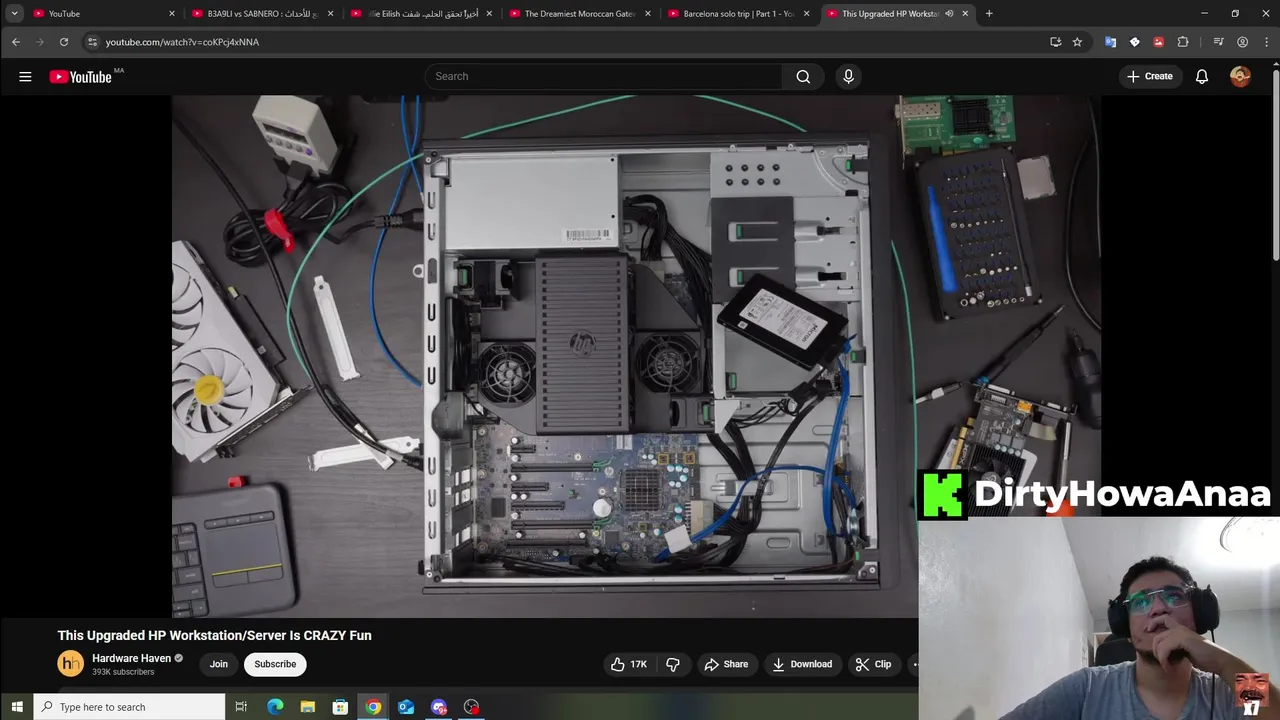View site information icon in address bar
The height and width of the screenshot is (720, 1280).
(x=92, y=42)
